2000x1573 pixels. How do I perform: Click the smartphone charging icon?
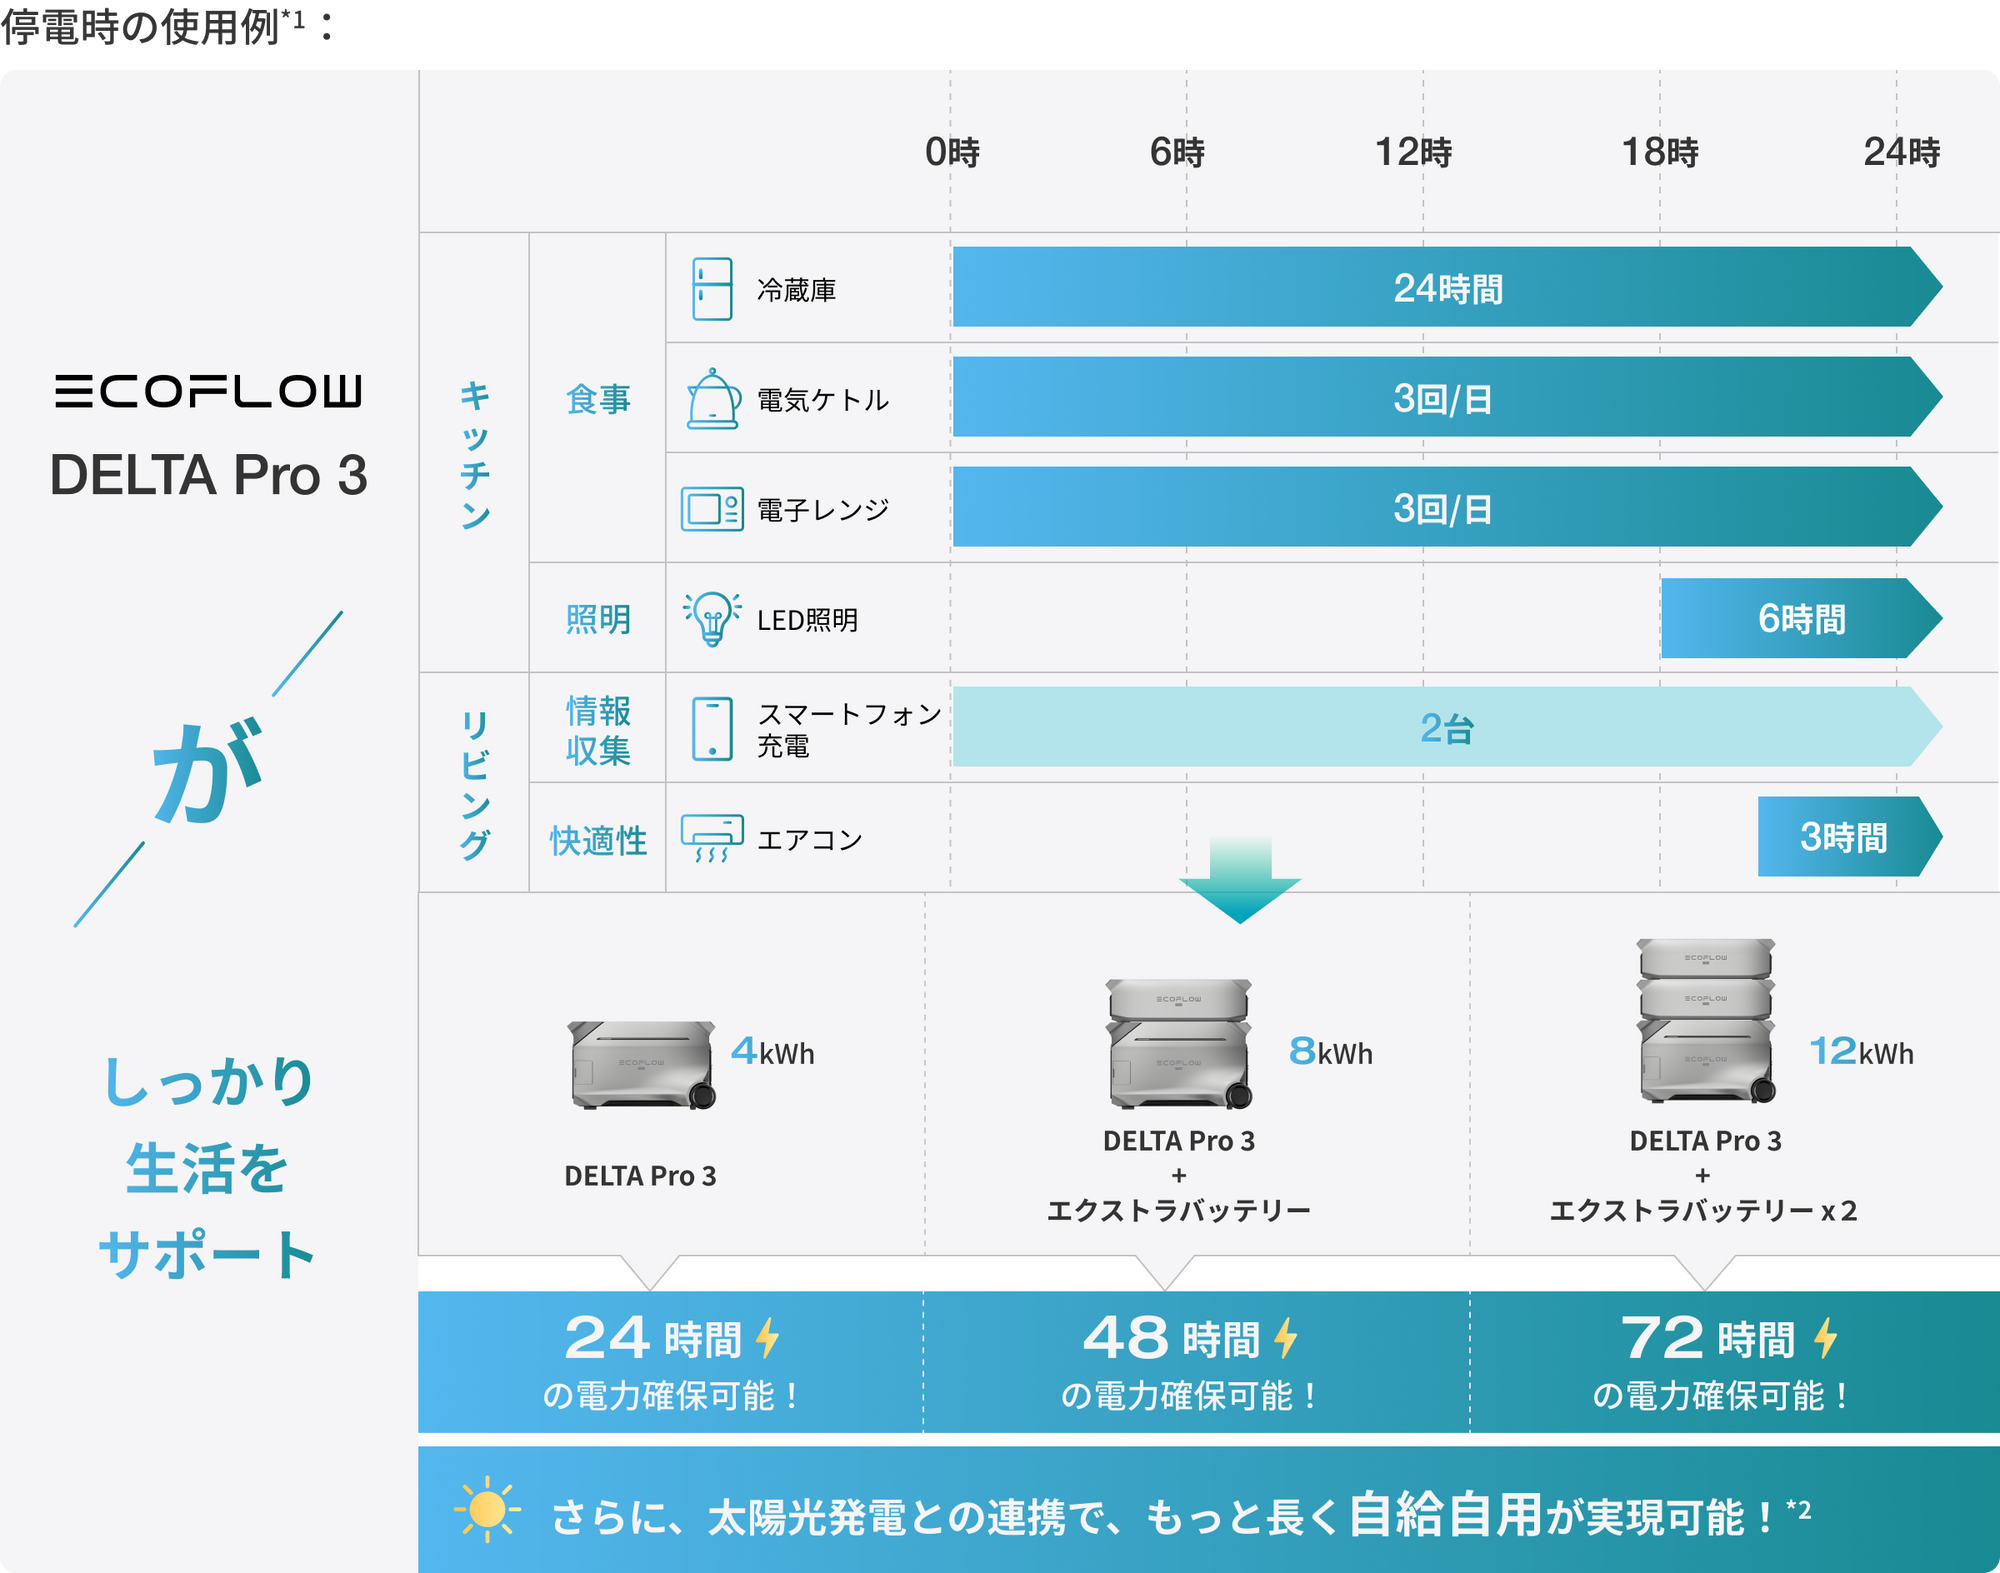[712, 729]
